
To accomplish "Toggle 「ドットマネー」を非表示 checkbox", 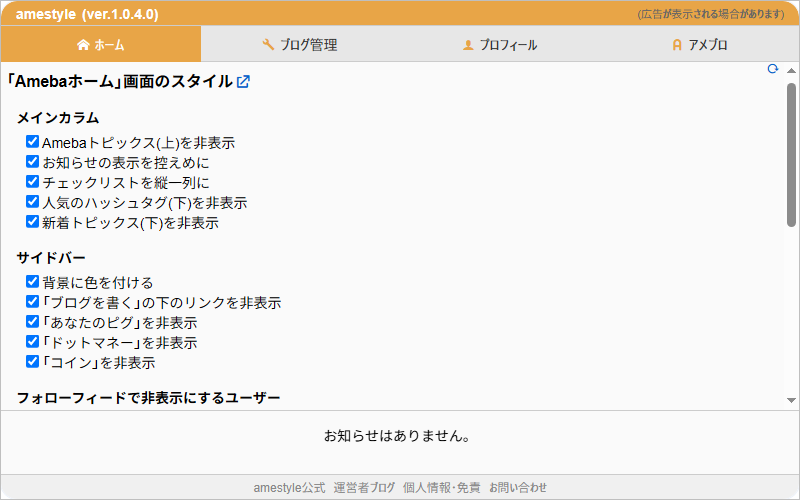I will (x=32, y=342).
